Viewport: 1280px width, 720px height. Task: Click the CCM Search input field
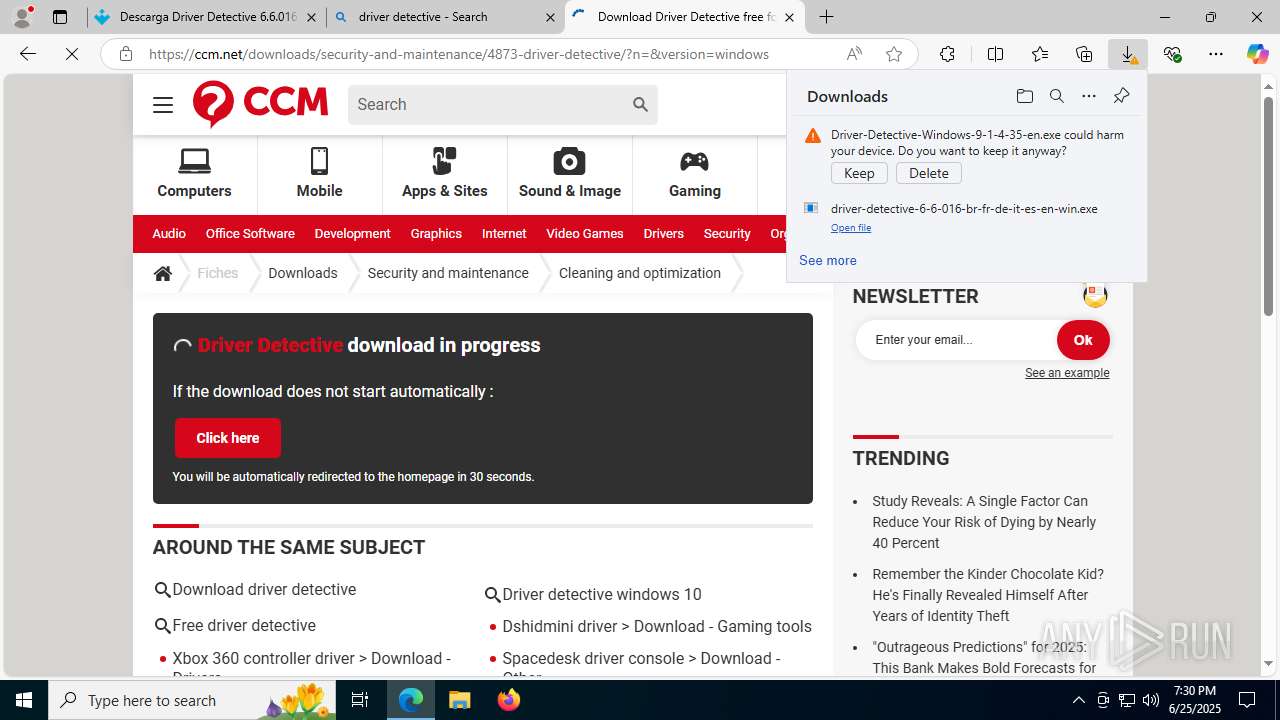click(x=490, y=104)
